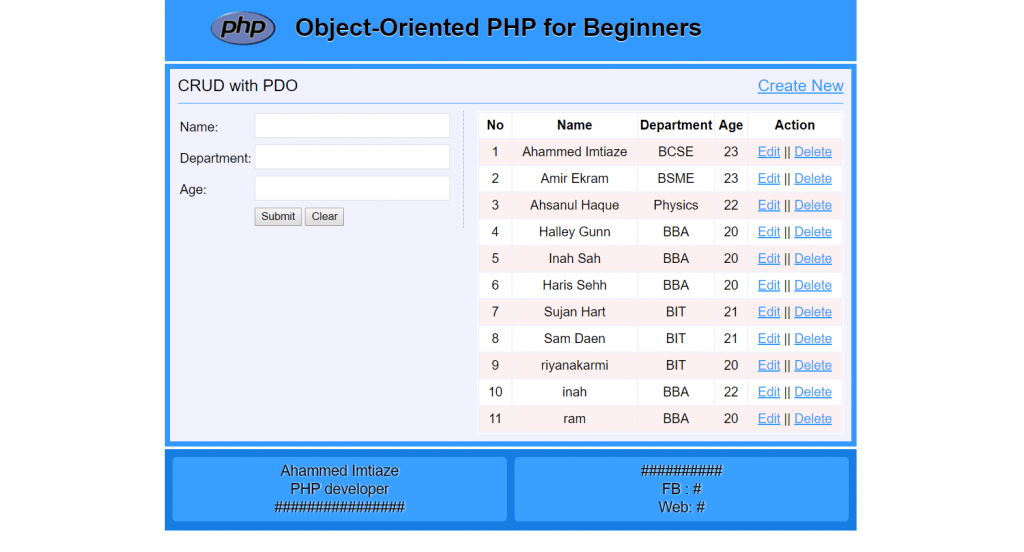Viewport: 1024px width, 552px height.
Task: Focus the Age input field
Action: (352, 188)
